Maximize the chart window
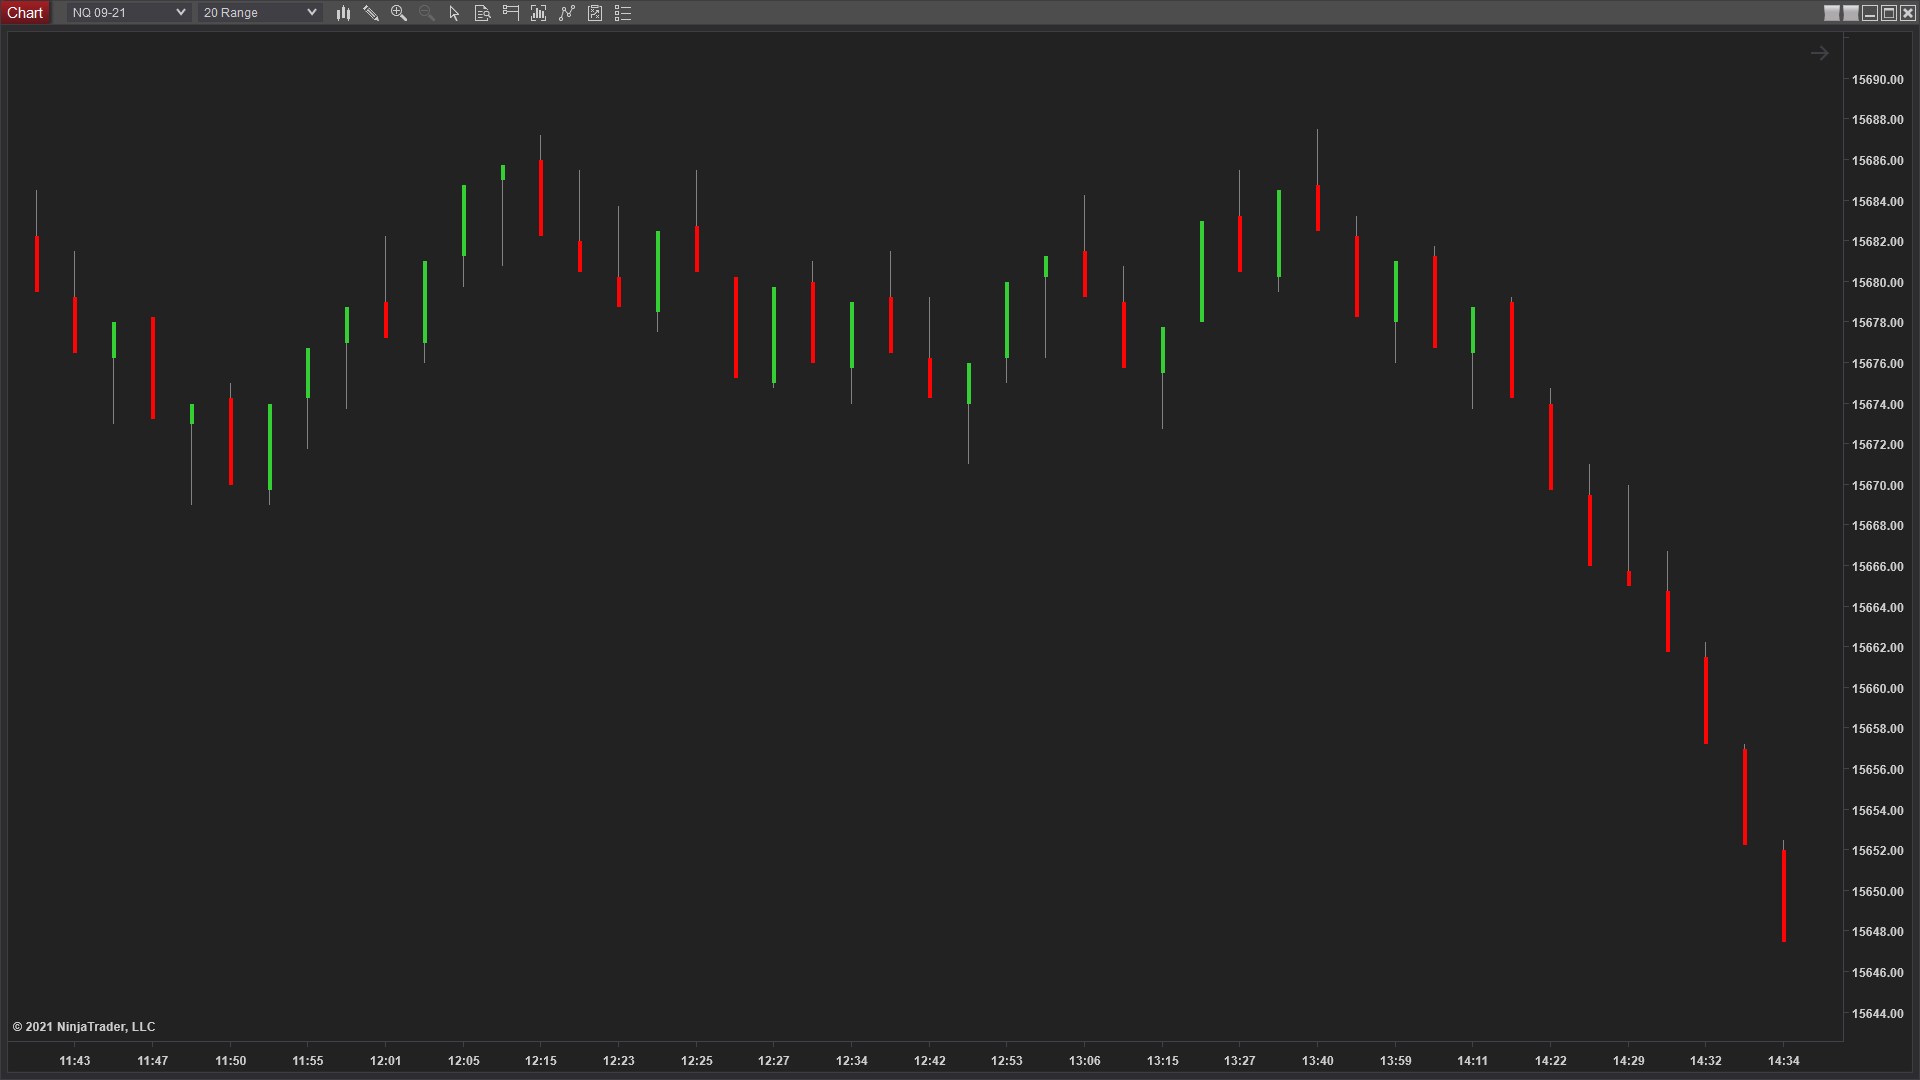The height and width of the screenshot is (1080, 1920). coord(1889,13)
